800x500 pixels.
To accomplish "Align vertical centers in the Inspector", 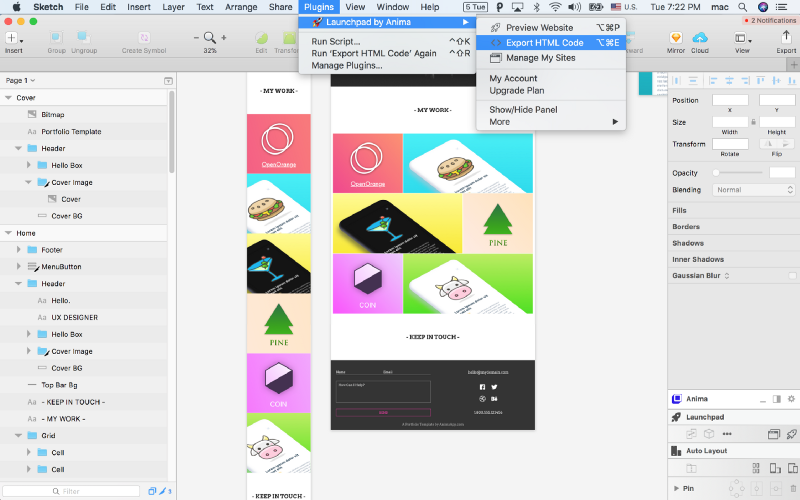I will click(x=777, y=81).
